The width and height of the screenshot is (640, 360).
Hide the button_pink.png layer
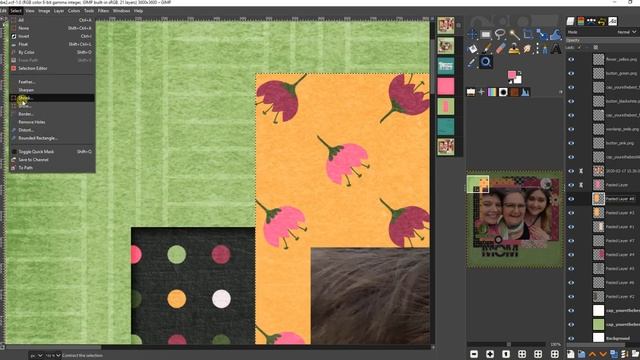571,143
